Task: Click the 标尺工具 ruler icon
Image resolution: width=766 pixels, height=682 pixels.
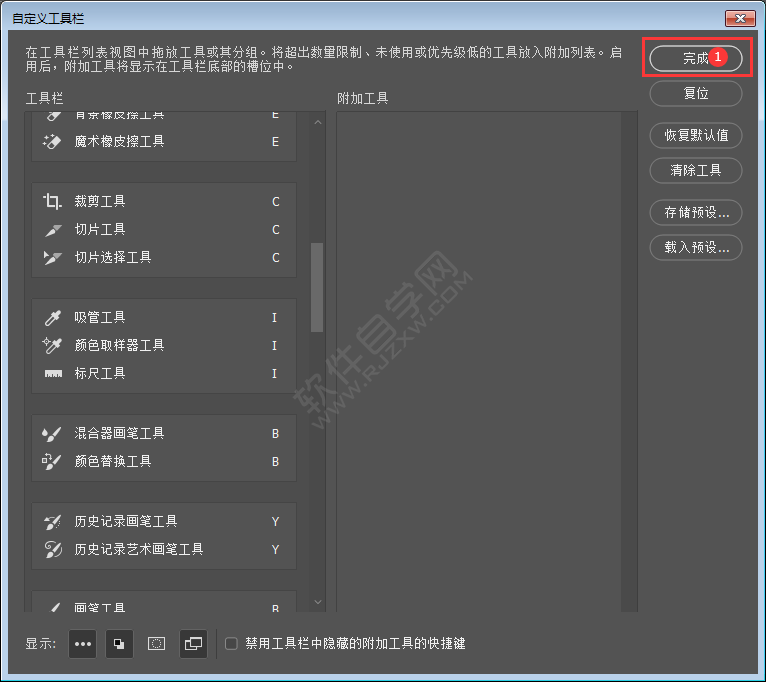Action: pos(53,374)
